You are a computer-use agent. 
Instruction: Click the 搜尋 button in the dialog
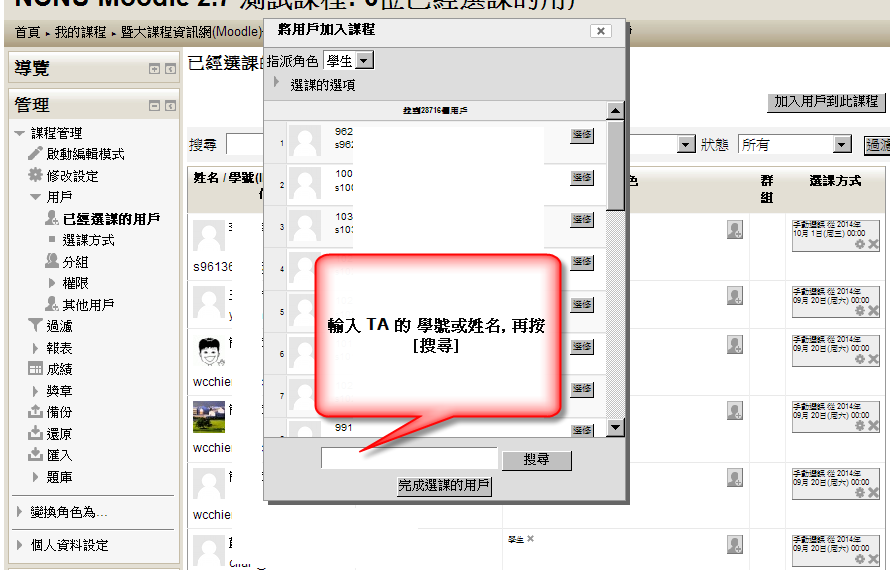click(x=536, y=460)
